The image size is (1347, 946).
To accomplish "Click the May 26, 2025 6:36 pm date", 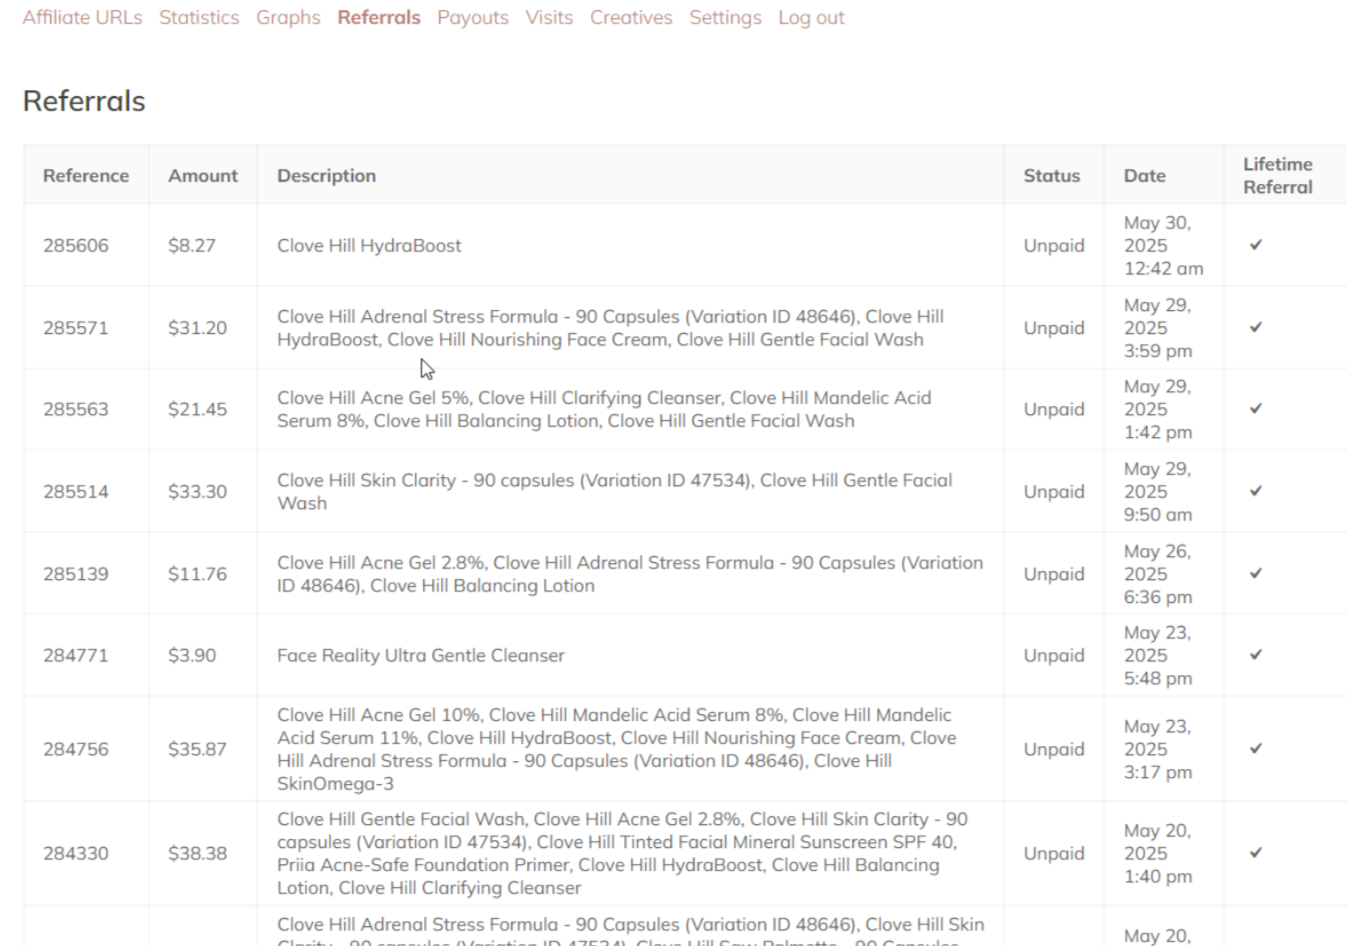I will 1158,574.
